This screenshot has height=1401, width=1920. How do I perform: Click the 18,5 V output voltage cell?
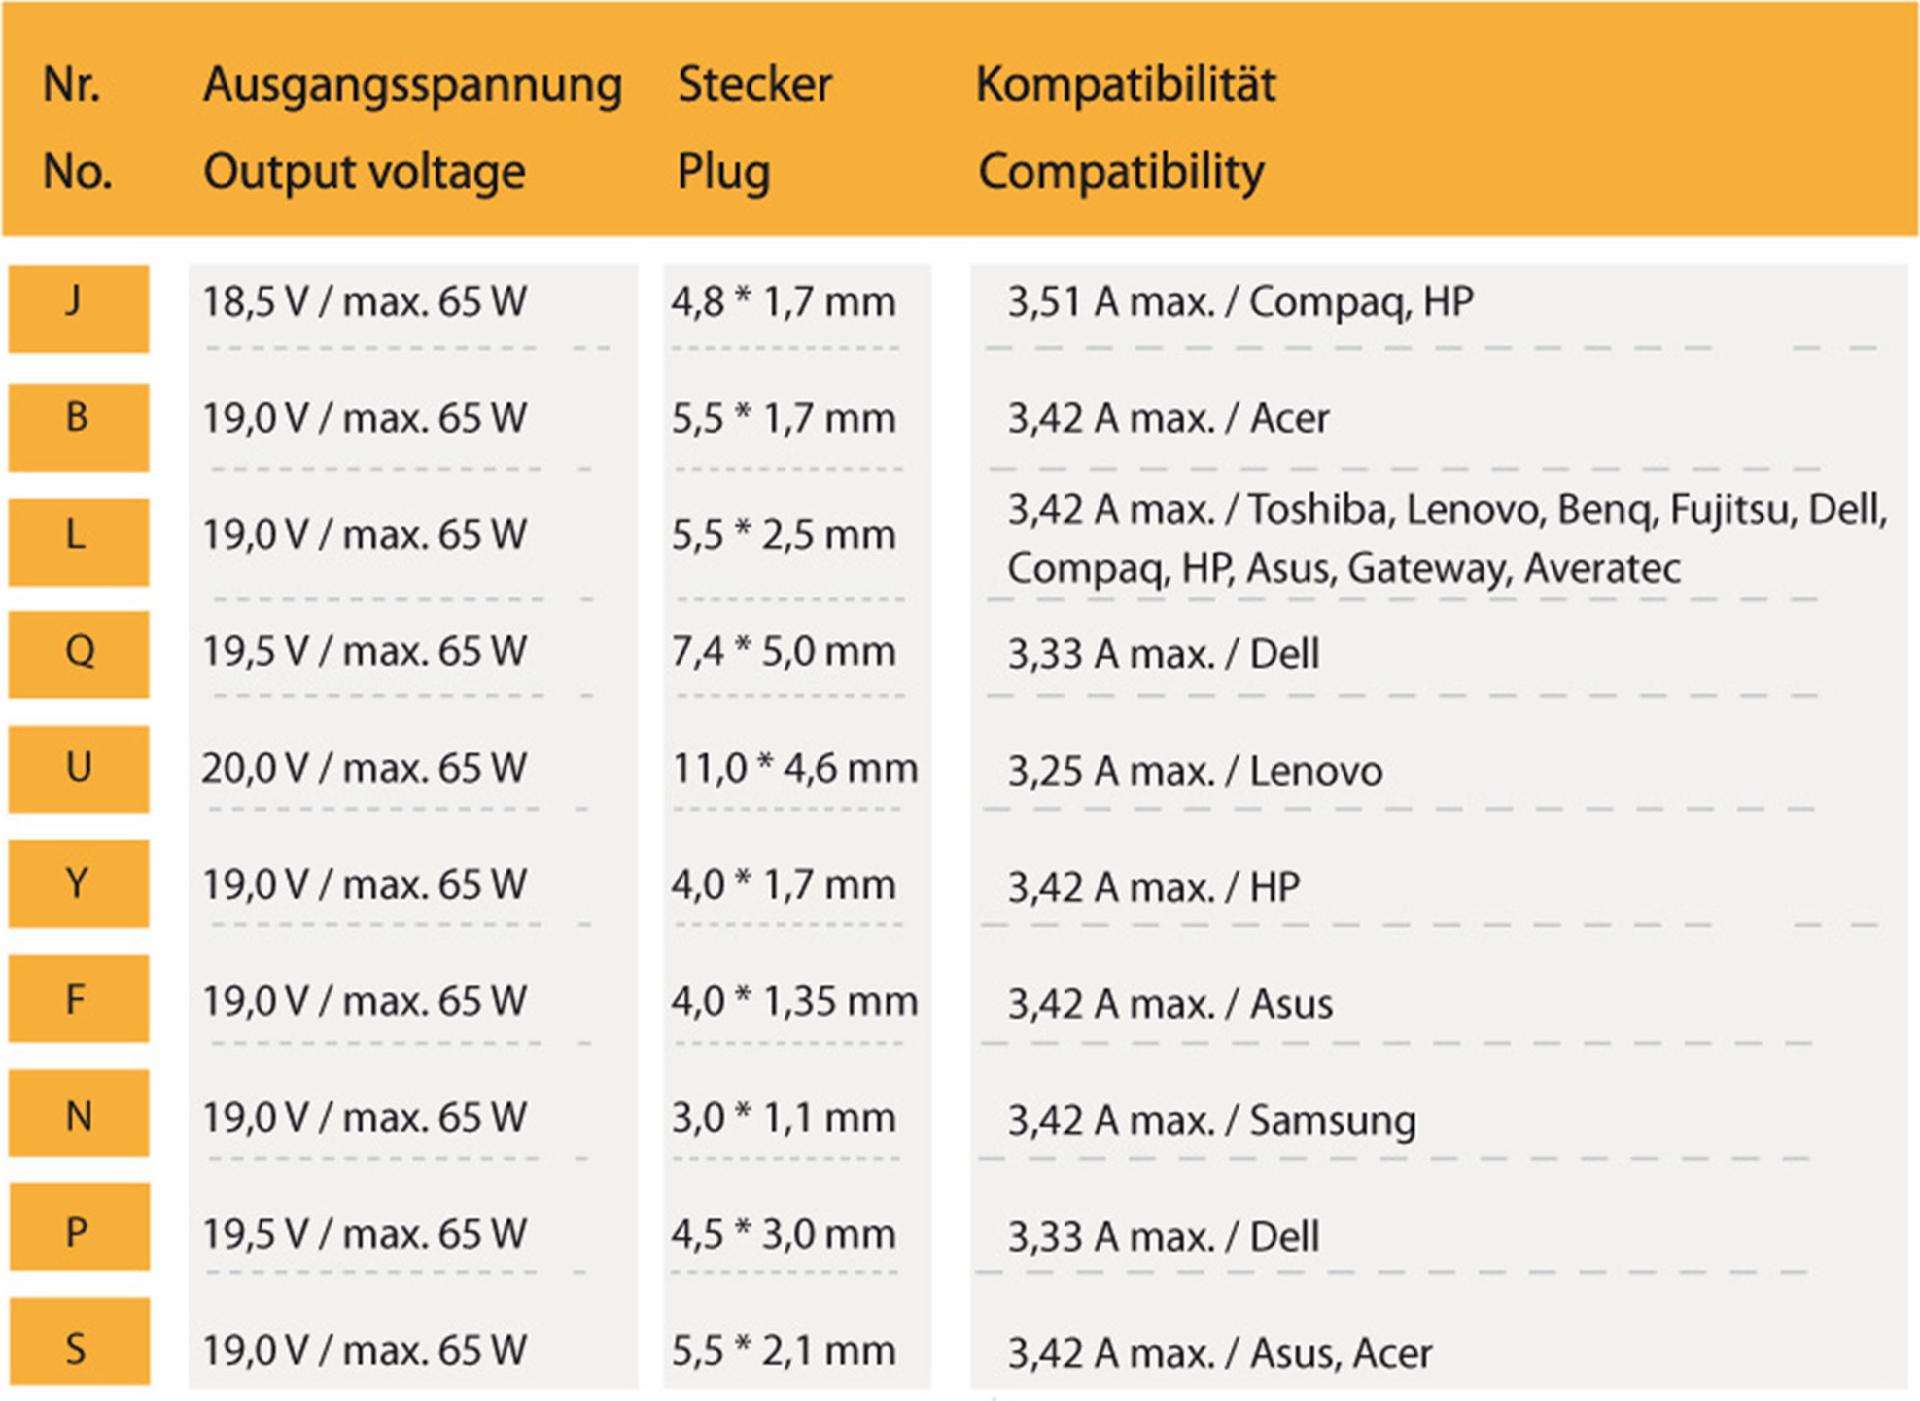[x=364, y=302]
